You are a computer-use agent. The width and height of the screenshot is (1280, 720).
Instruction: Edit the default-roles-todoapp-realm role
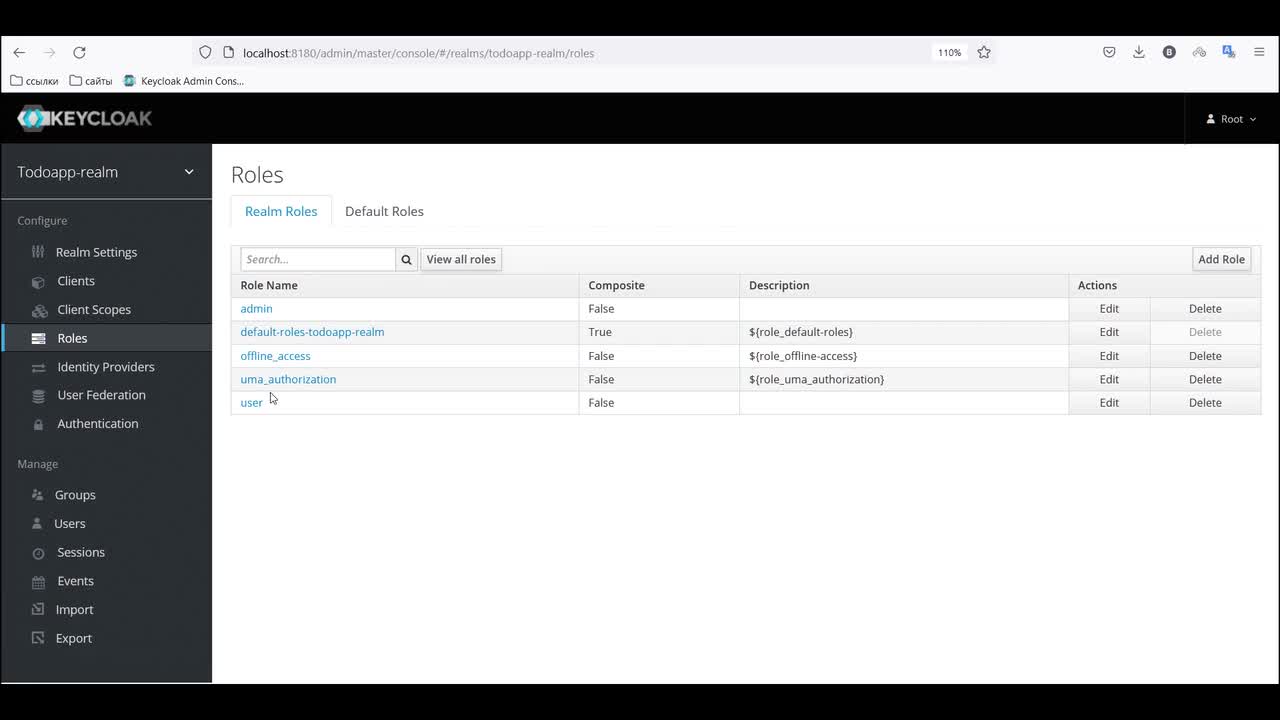tap(1109, 332)
